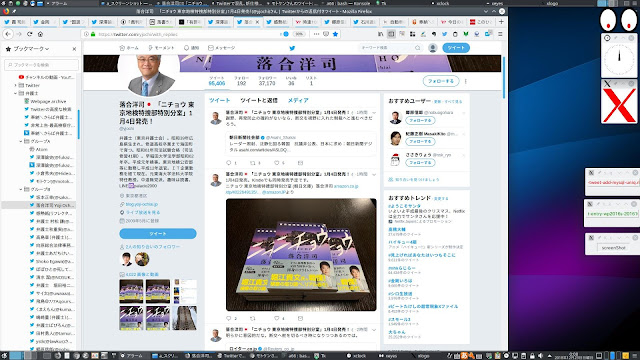This screenshot has height=360, width=640.
Task: Open first media thumbnail in profile photo grid
Action: click(131, 291)
